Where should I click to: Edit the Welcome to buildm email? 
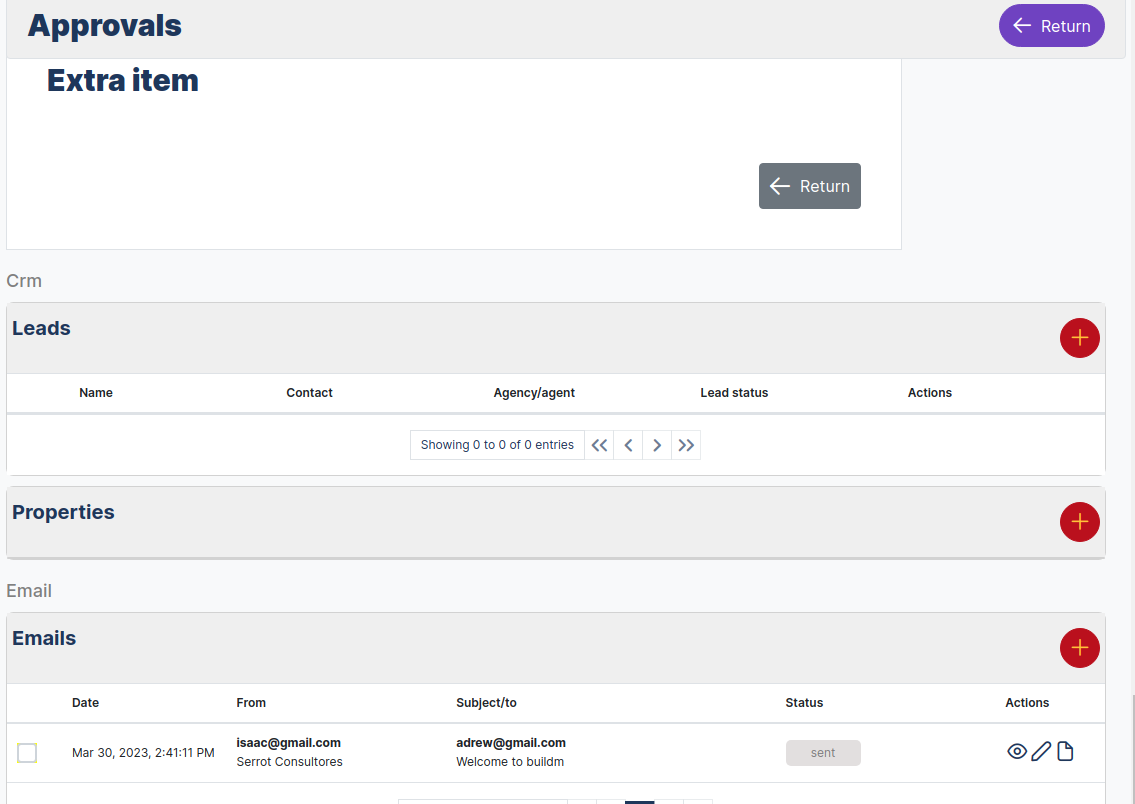coord(1040,751)
